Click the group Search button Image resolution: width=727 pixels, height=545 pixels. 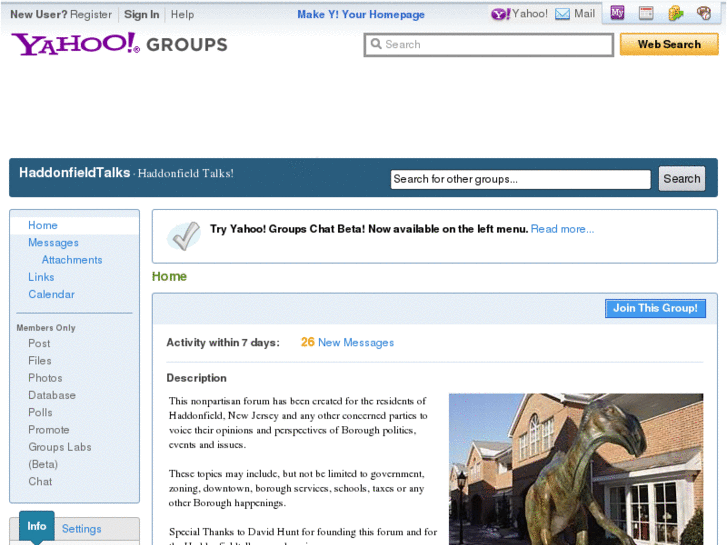point(682,179)
